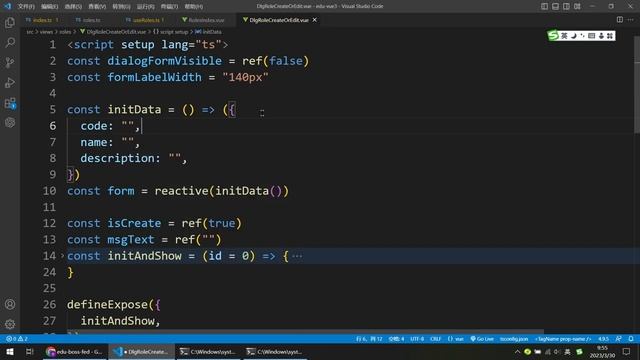Open notifications bell in status bar
The image size is (640, 360).
tap(631, 339)
